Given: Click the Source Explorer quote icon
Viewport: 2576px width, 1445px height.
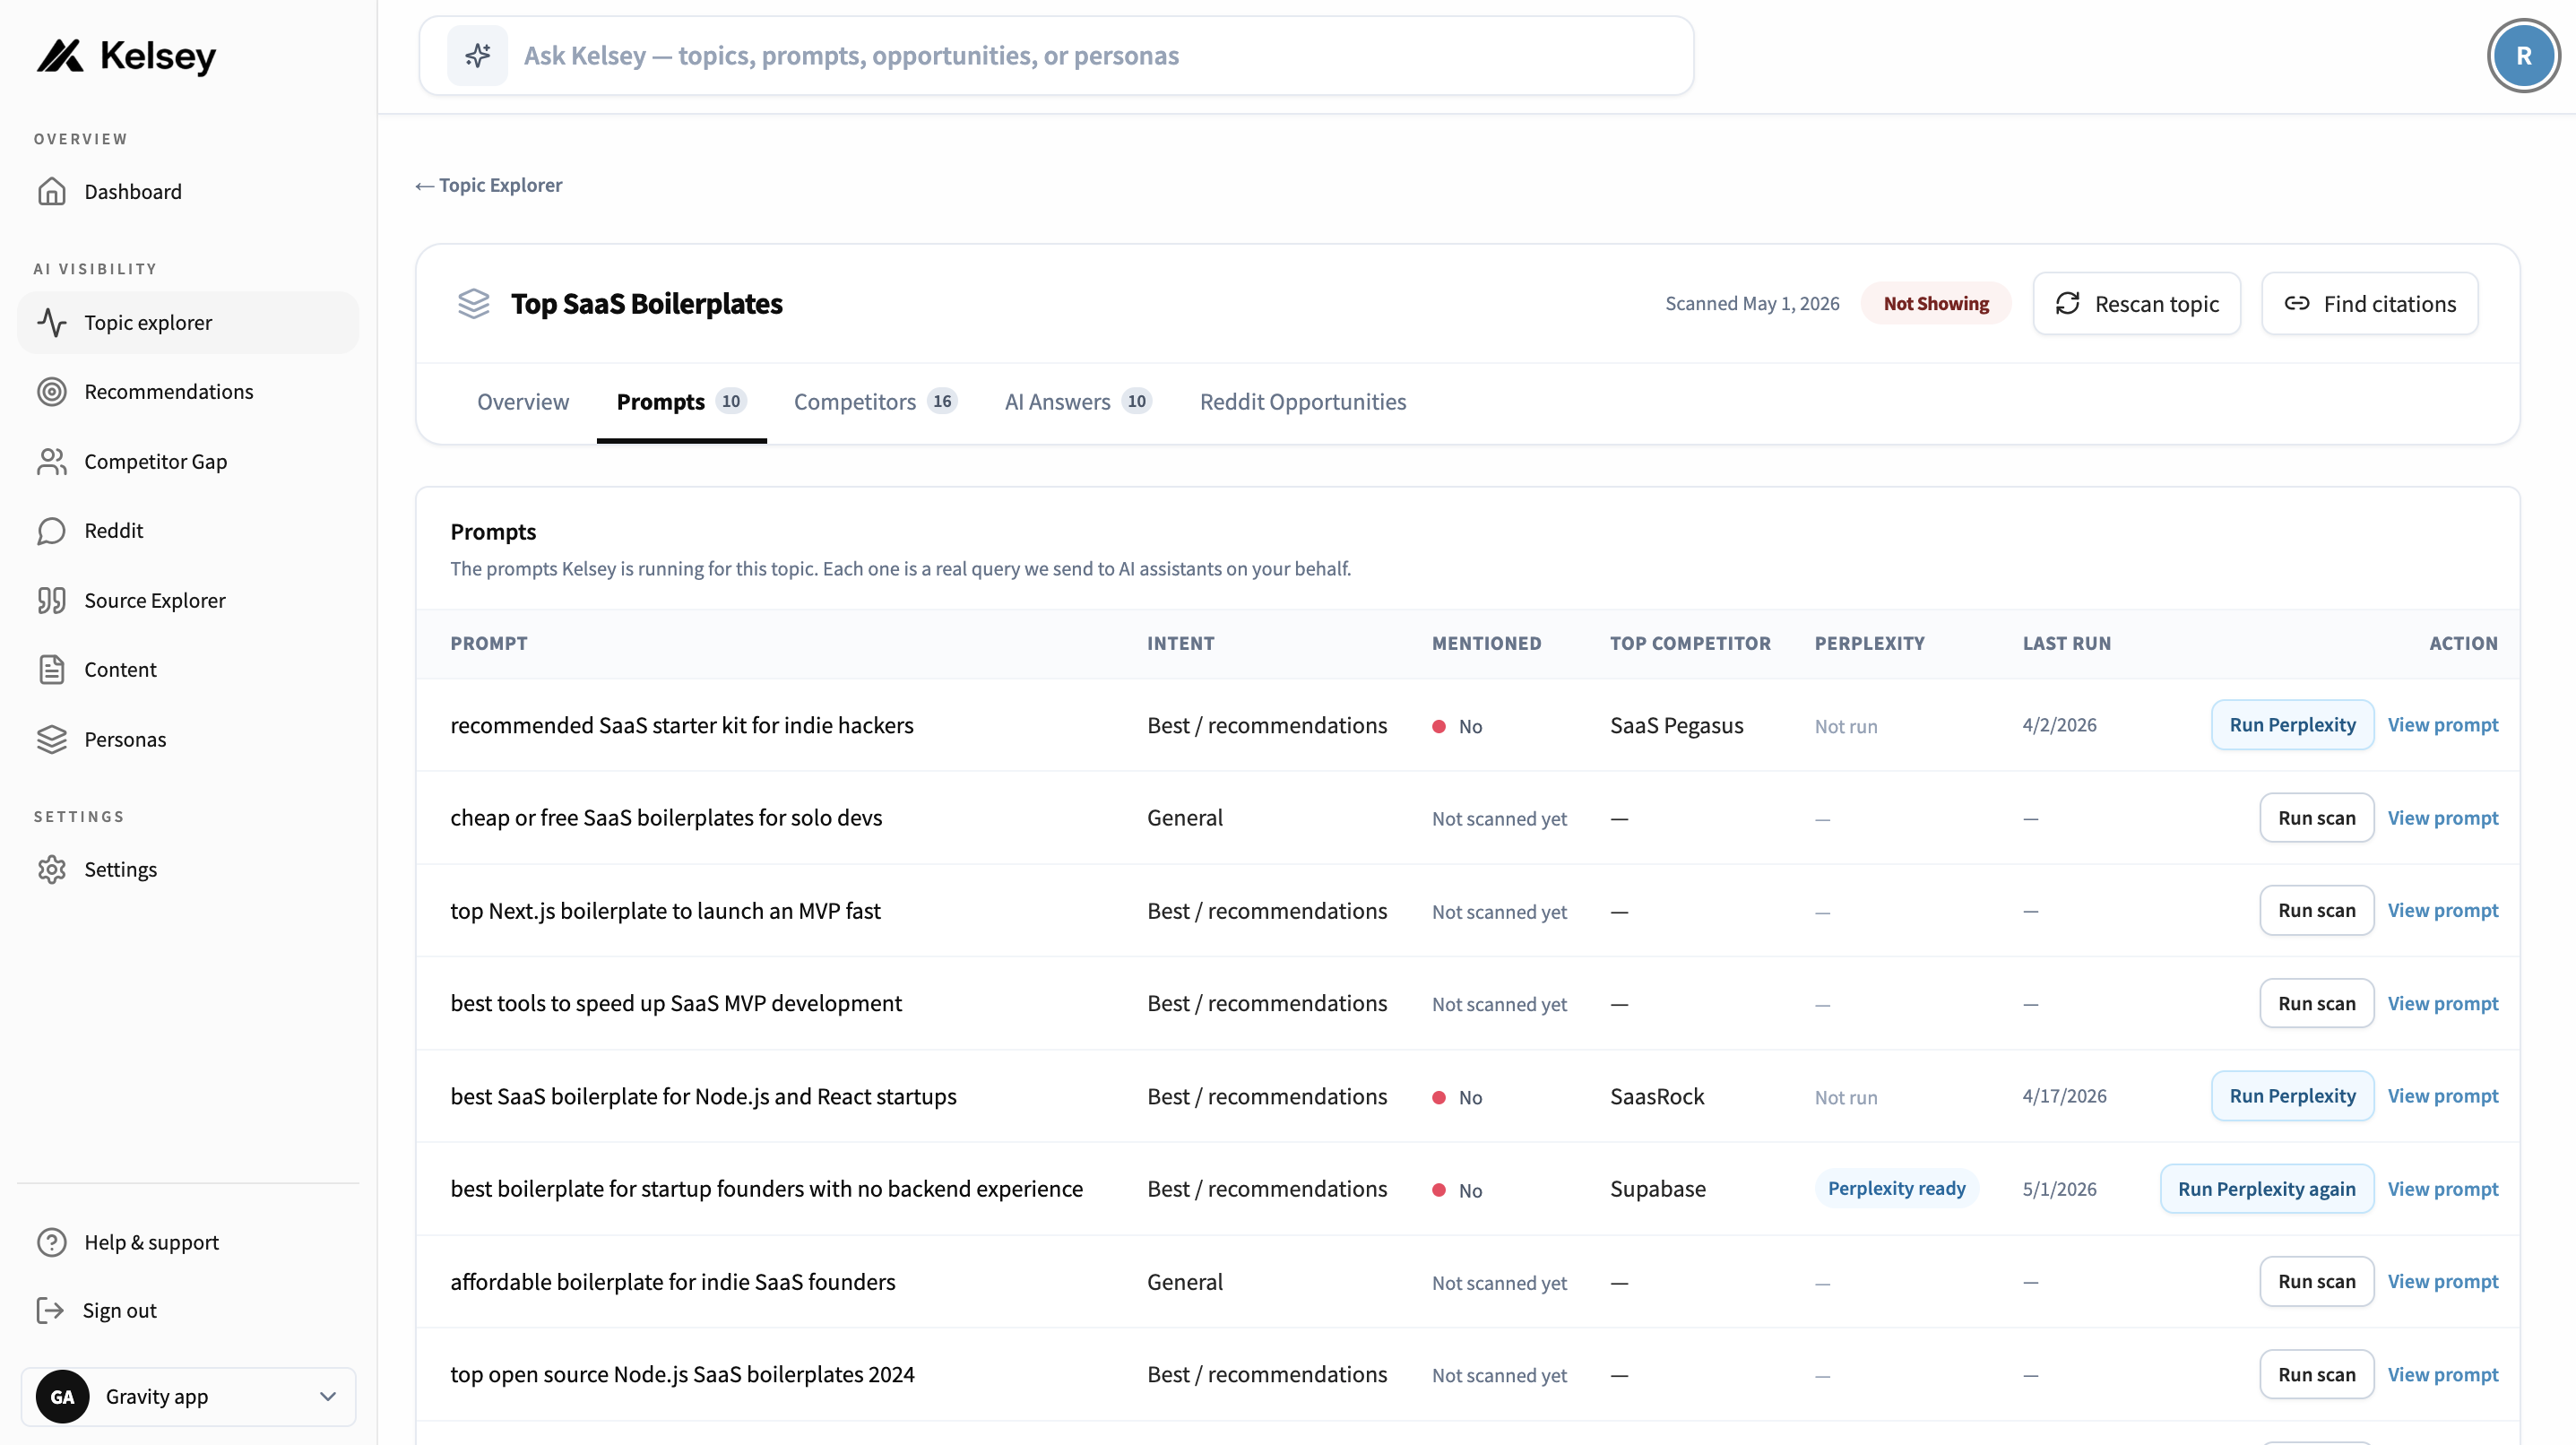Looking at the screenshot, I should coord(52,600).
